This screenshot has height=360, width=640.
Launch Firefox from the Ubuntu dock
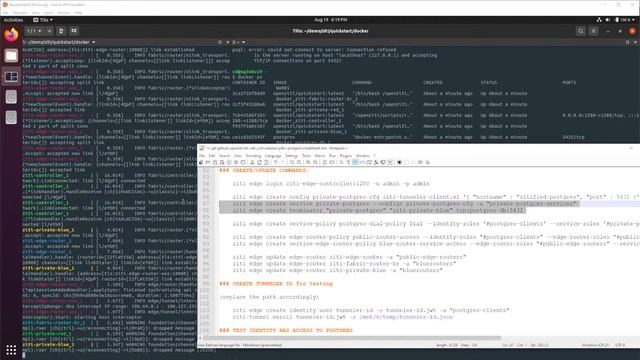click(11, 35)
